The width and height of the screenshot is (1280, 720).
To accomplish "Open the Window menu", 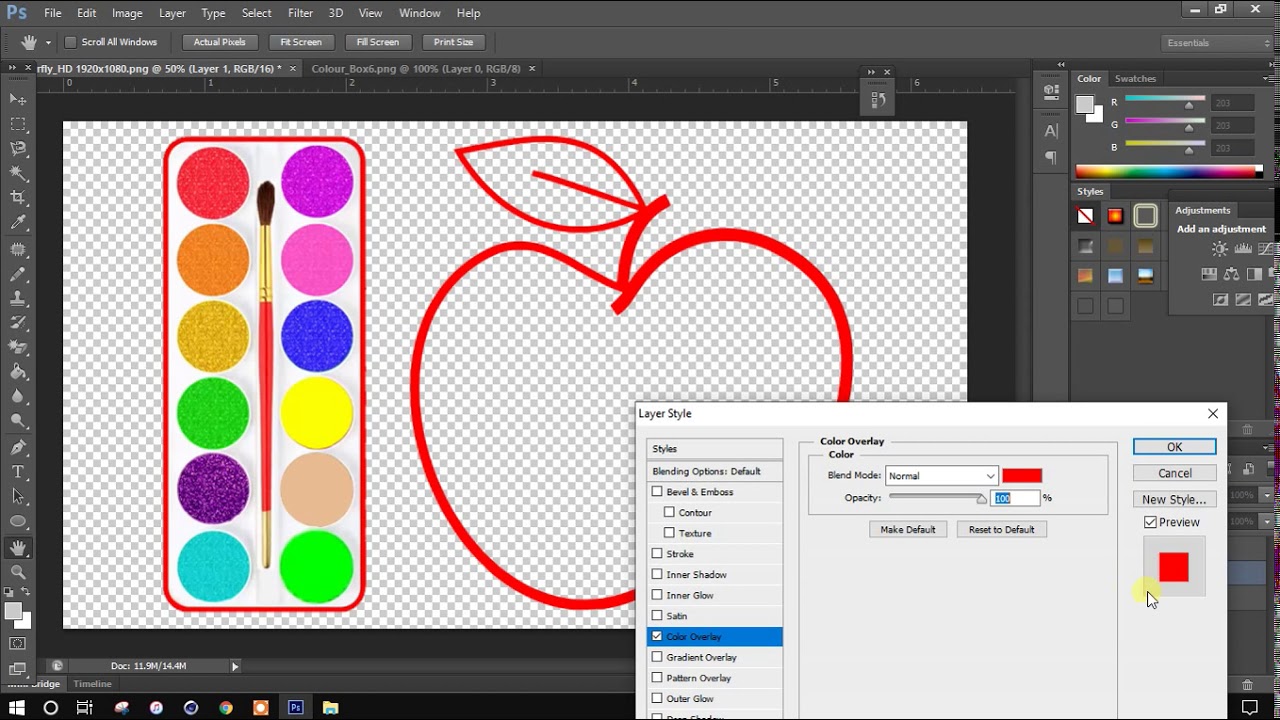I will pyautogui.click(x=420, y=13).
